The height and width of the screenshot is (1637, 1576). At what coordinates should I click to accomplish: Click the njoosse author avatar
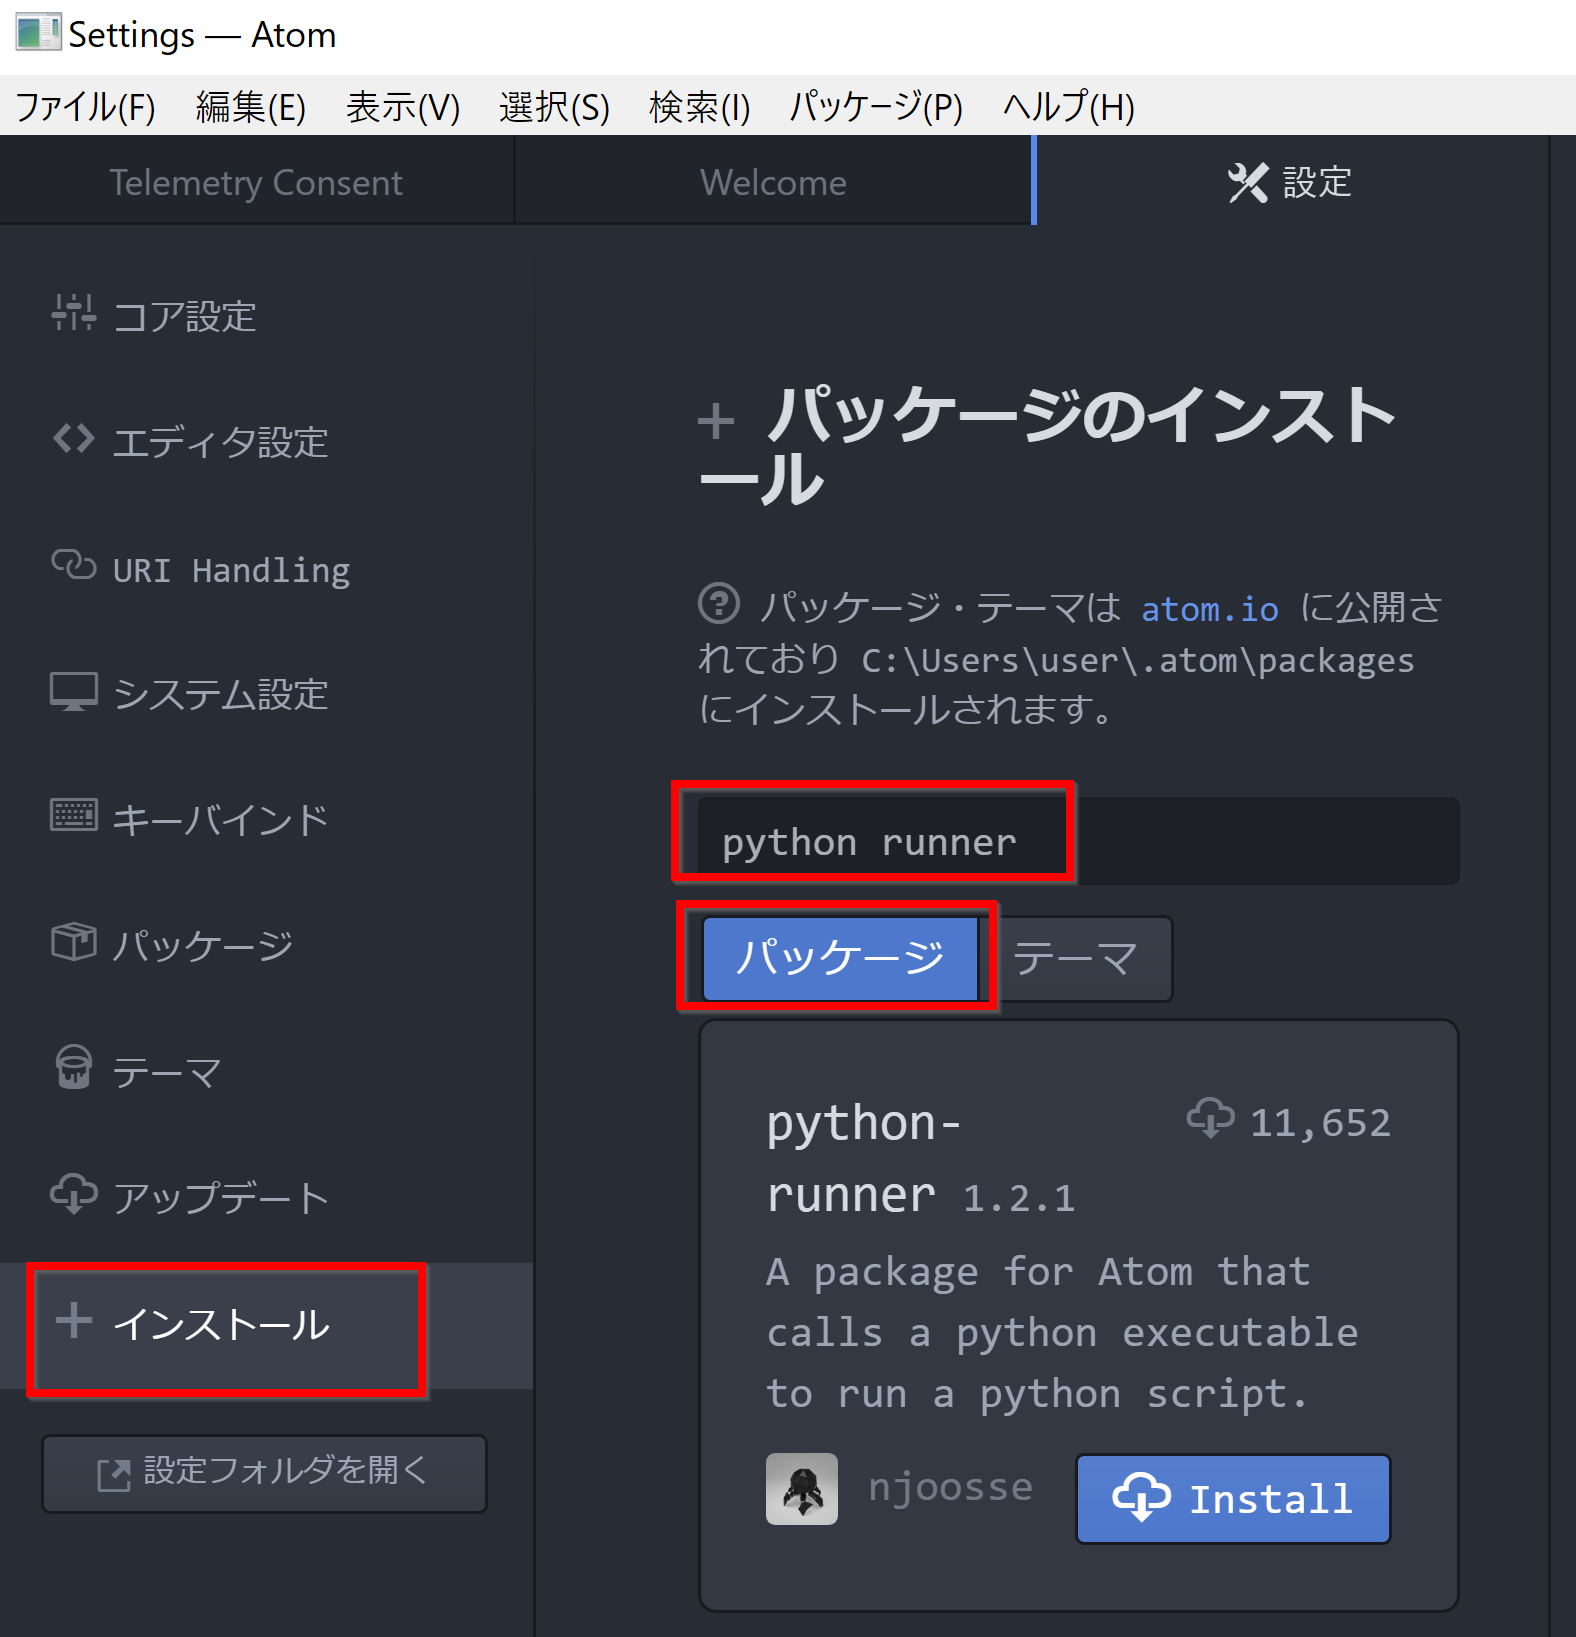pos(802,1489)
